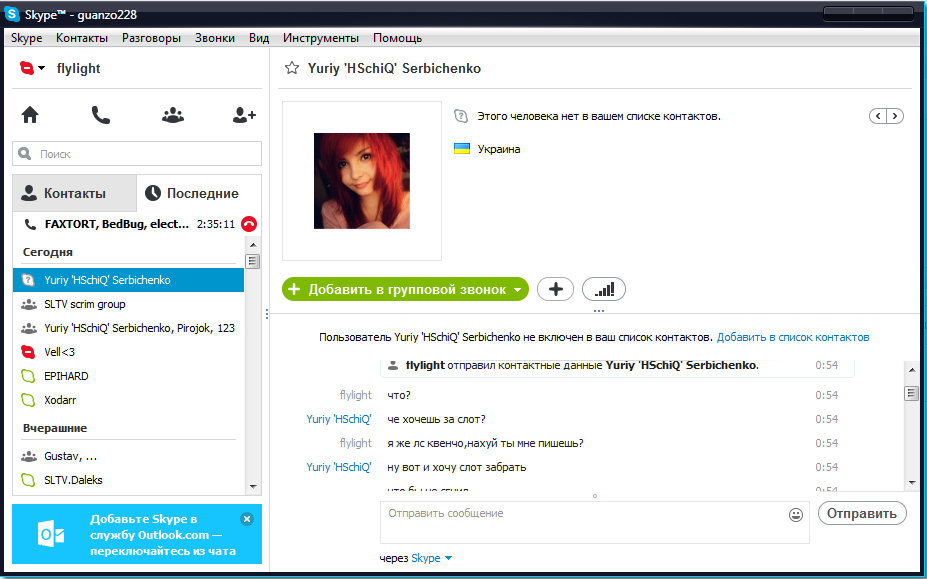Open the Разговоры menu

tap(151, 38)
